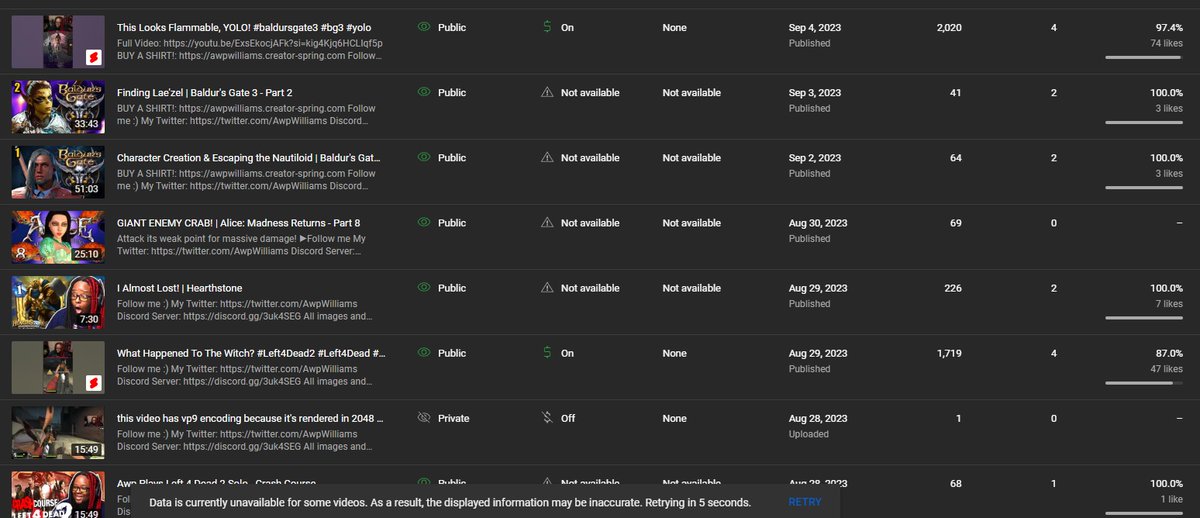Click the date "Sep 3, 2023"

815,93
